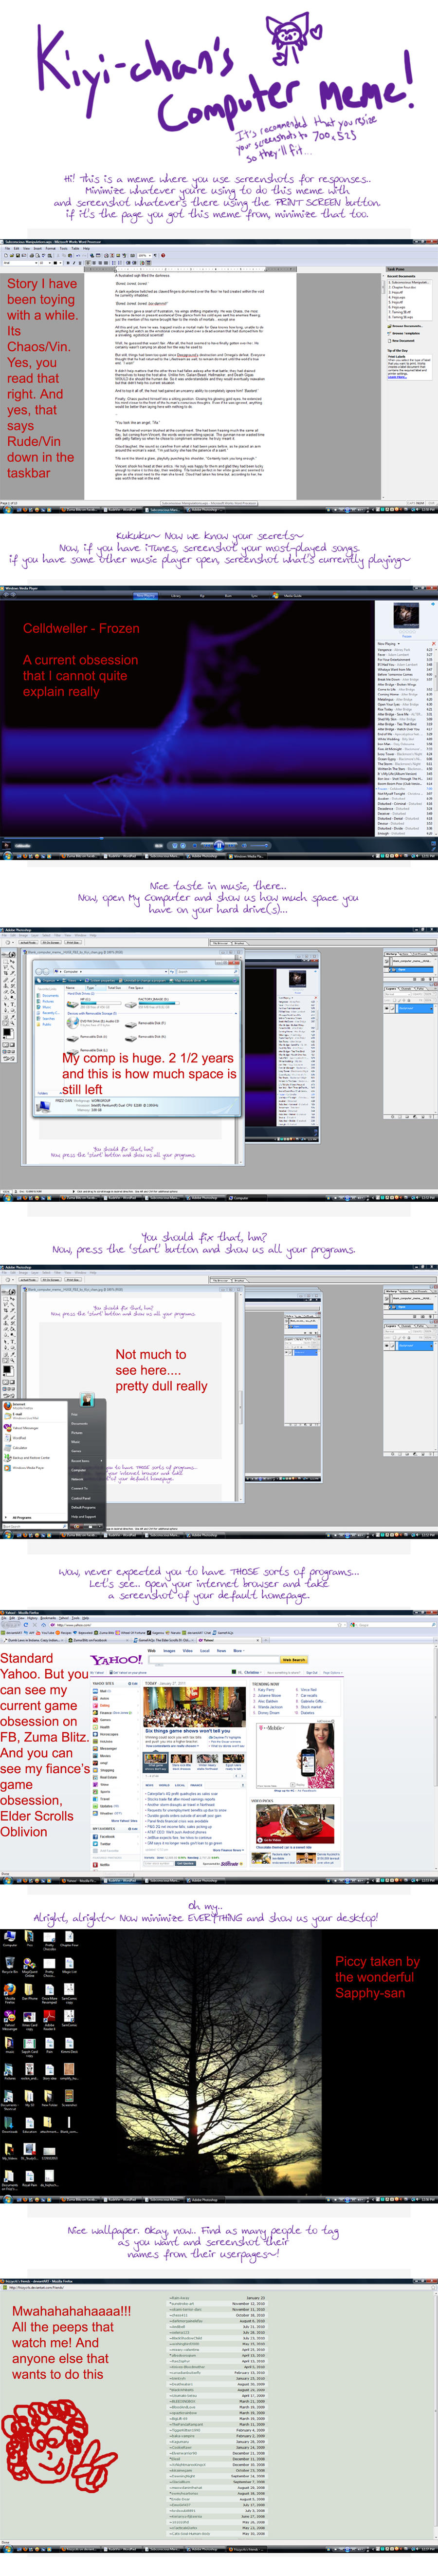Click the Yahoo search input field
This screenshot has height=2576, width=438.
tap(214, 1660)
